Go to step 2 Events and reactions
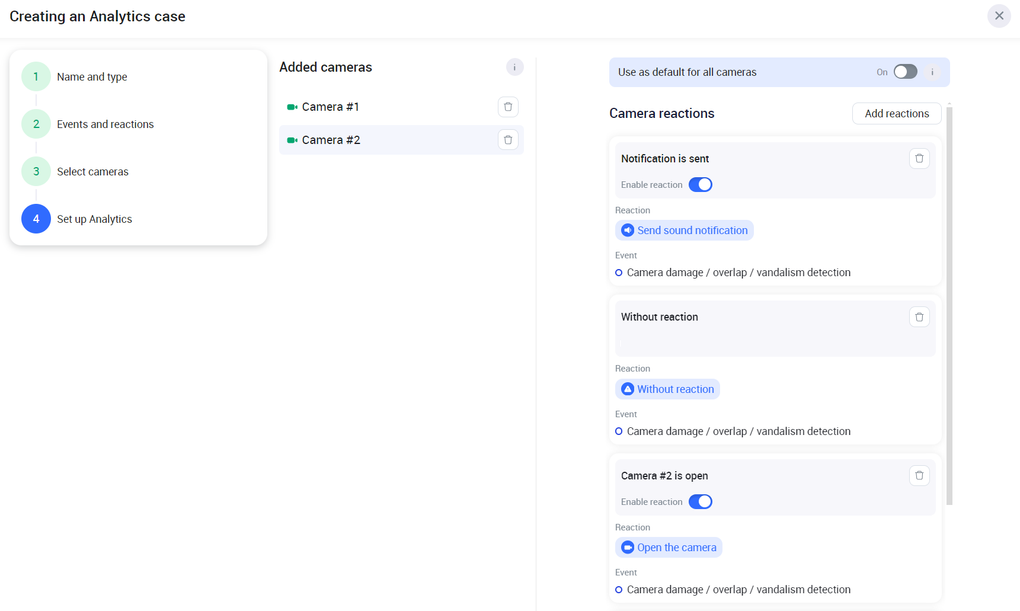Screen dimensions: 1020x611 tap(104, 124)
